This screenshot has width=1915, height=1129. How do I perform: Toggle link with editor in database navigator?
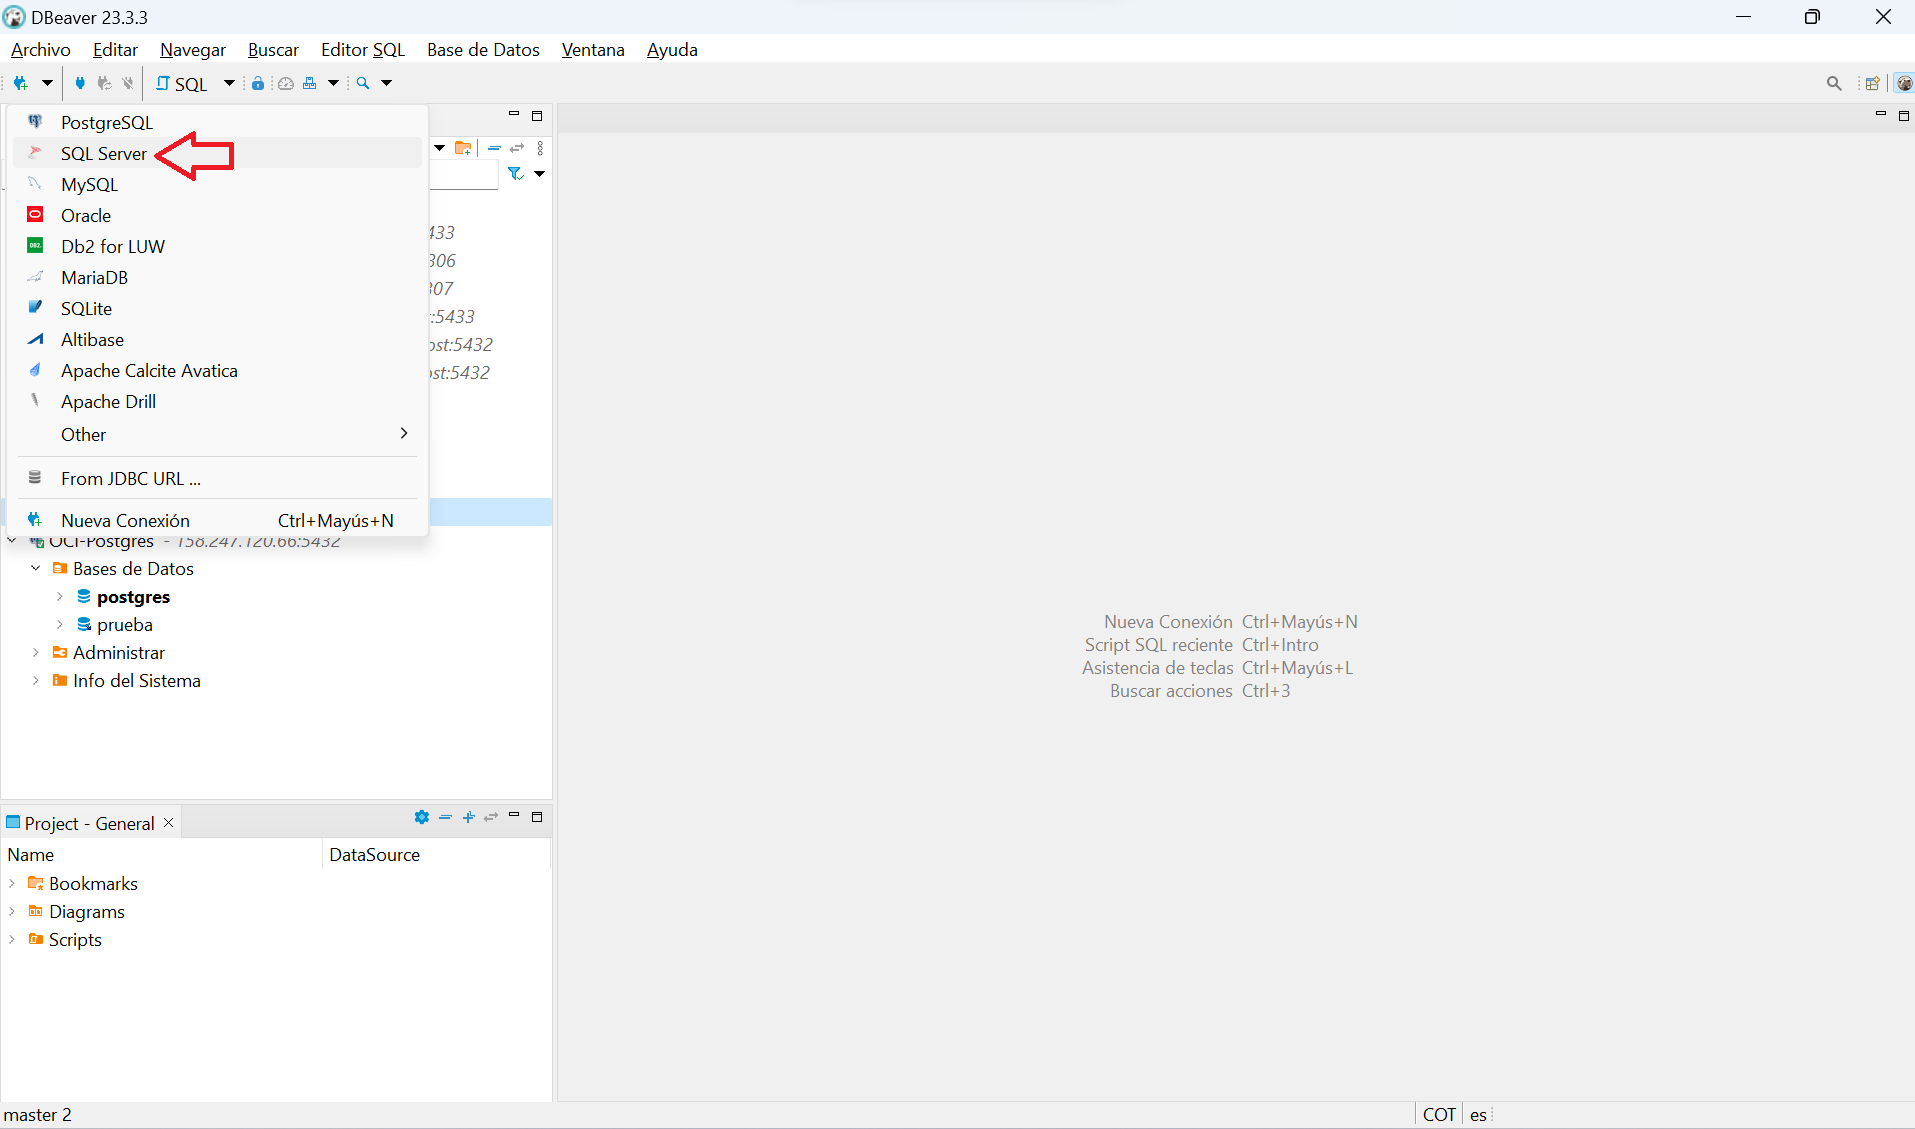coord(517,148)
